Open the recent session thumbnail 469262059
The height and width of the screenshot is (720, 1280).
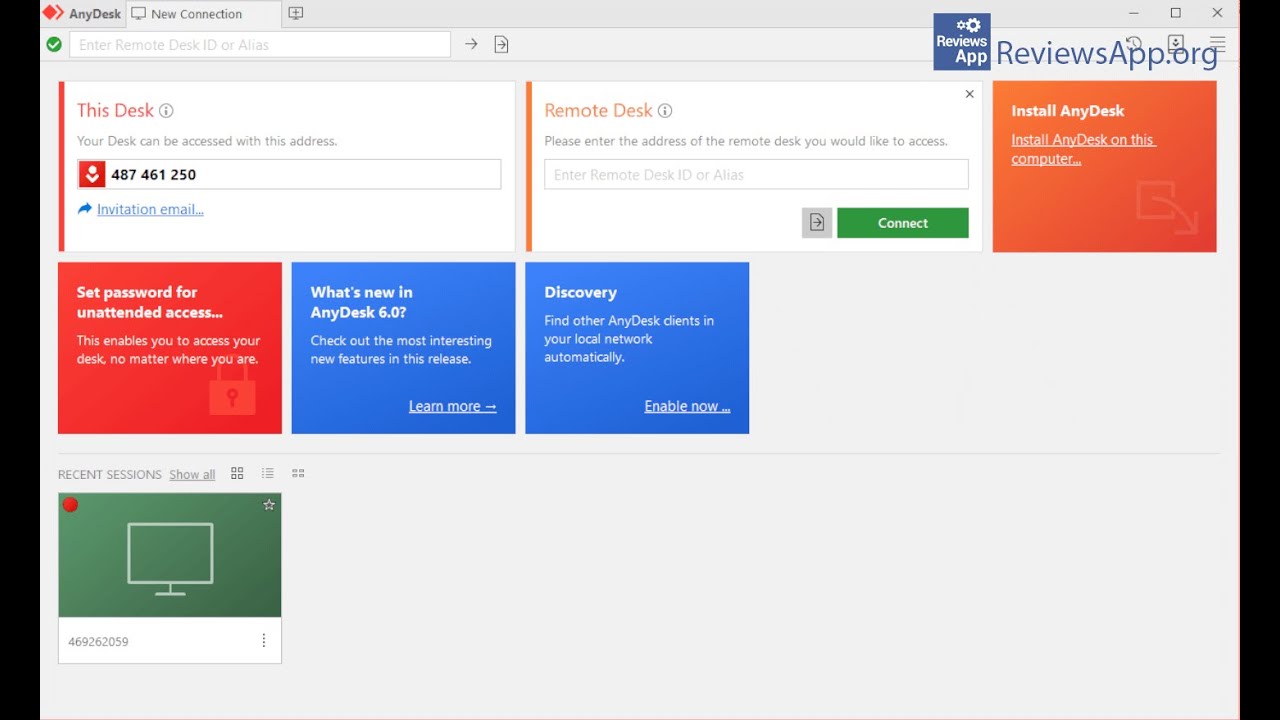click(170, 555)
